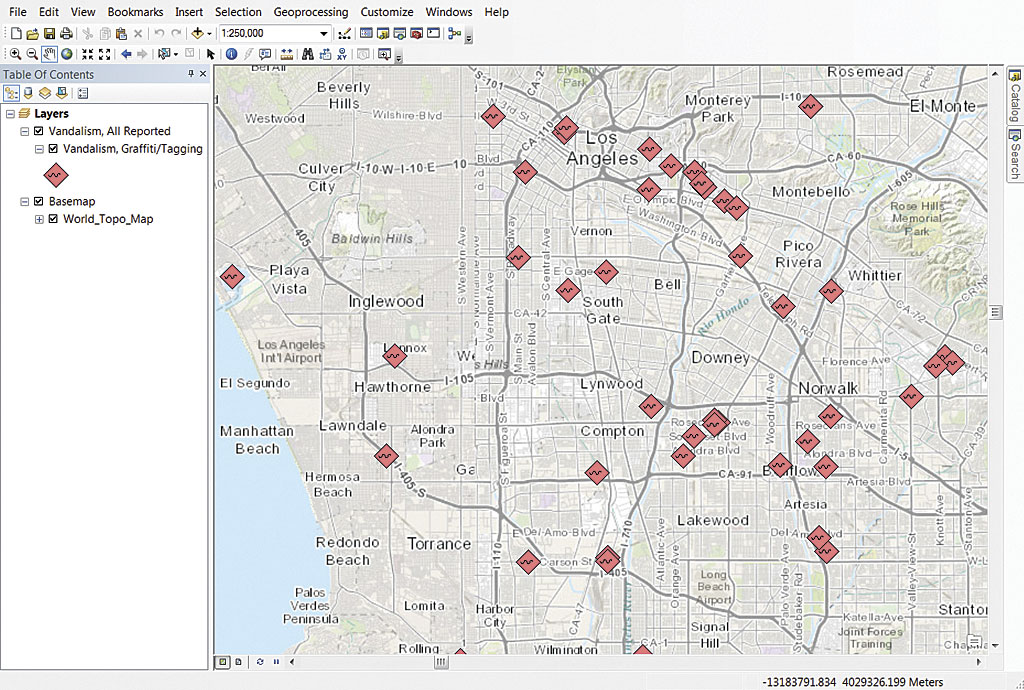Open the Geoprocessing menu
Image resolution: width=1024 pixels, height=690 pixels.
(310, 12)
